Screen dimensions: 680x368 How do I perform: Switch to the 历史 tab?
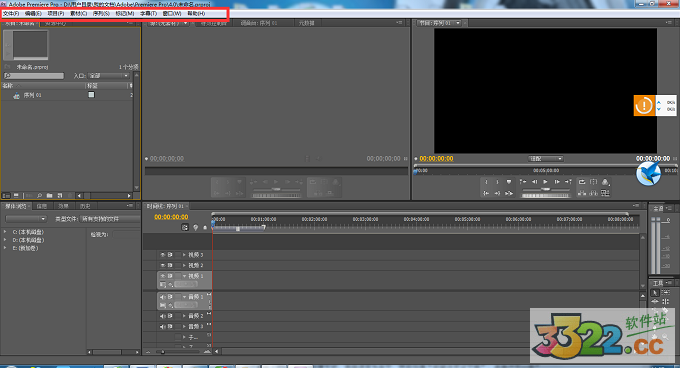(85, 206)
